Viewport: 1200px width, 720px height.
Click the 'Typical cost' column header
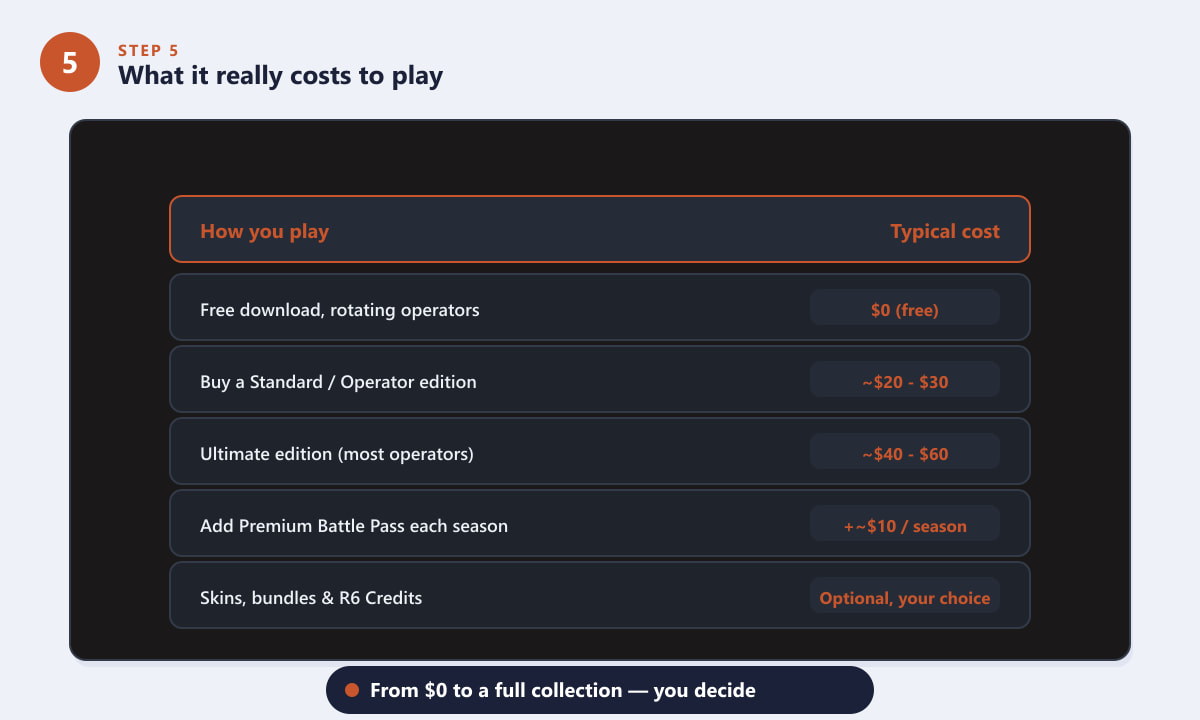point(945,231)
